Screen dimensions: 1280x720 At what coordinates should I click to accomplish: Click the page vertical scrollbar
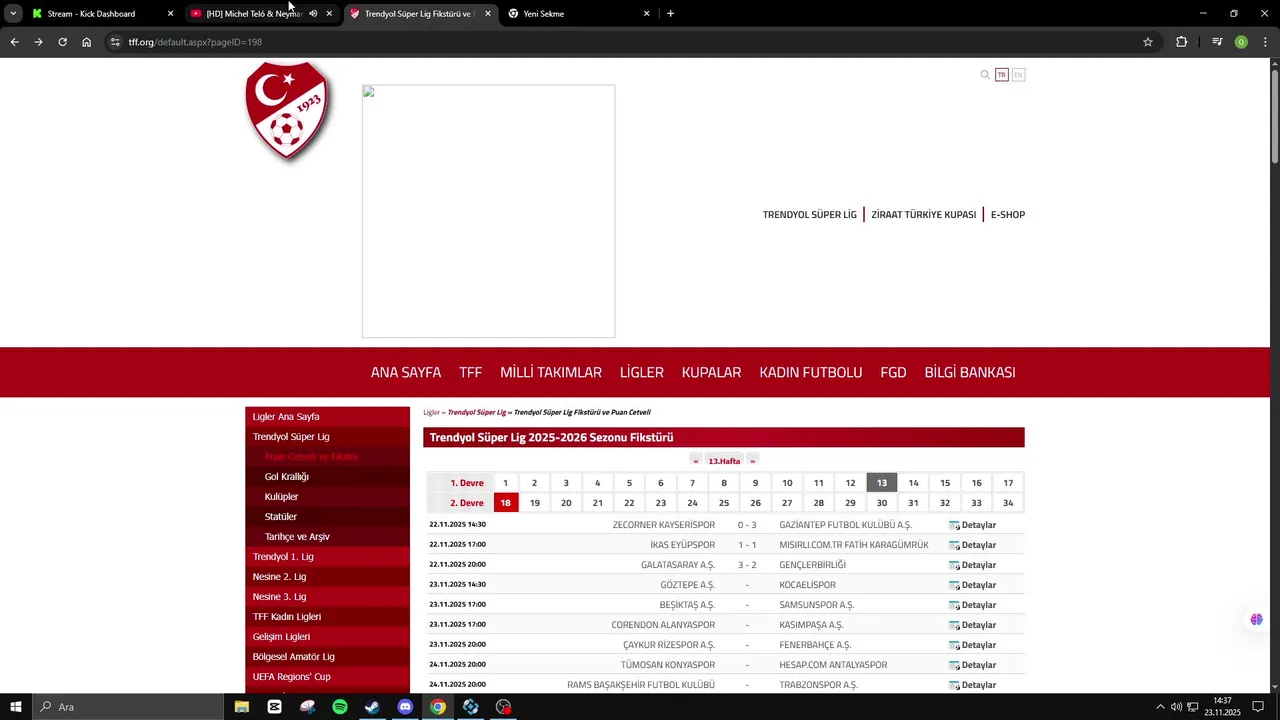pos(1275,115)
